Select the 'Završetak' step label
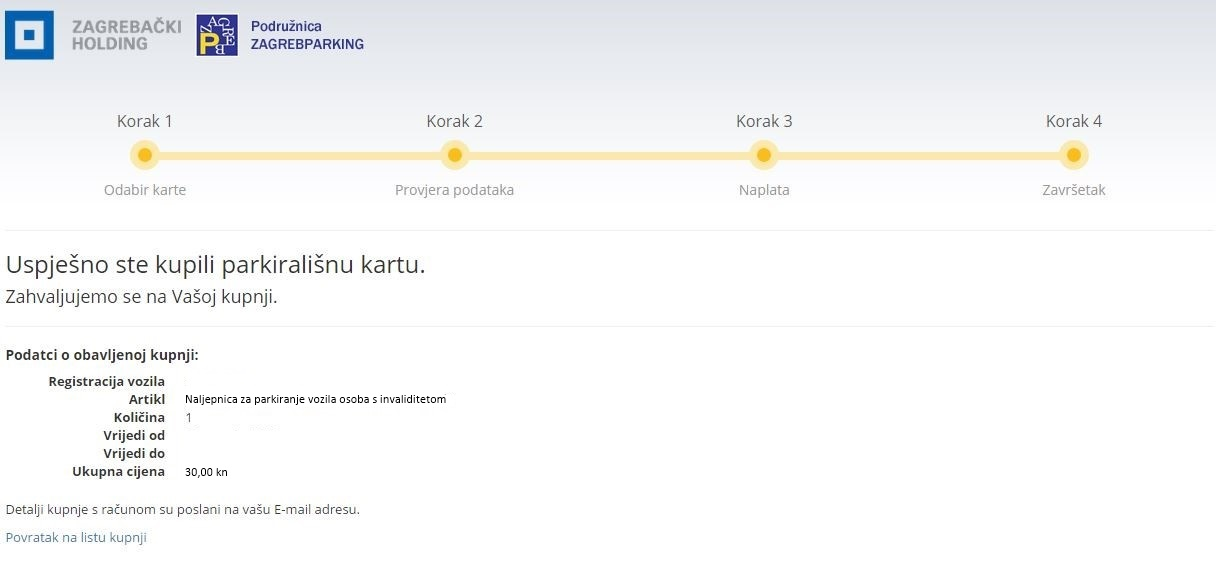 coord(1073,190)
